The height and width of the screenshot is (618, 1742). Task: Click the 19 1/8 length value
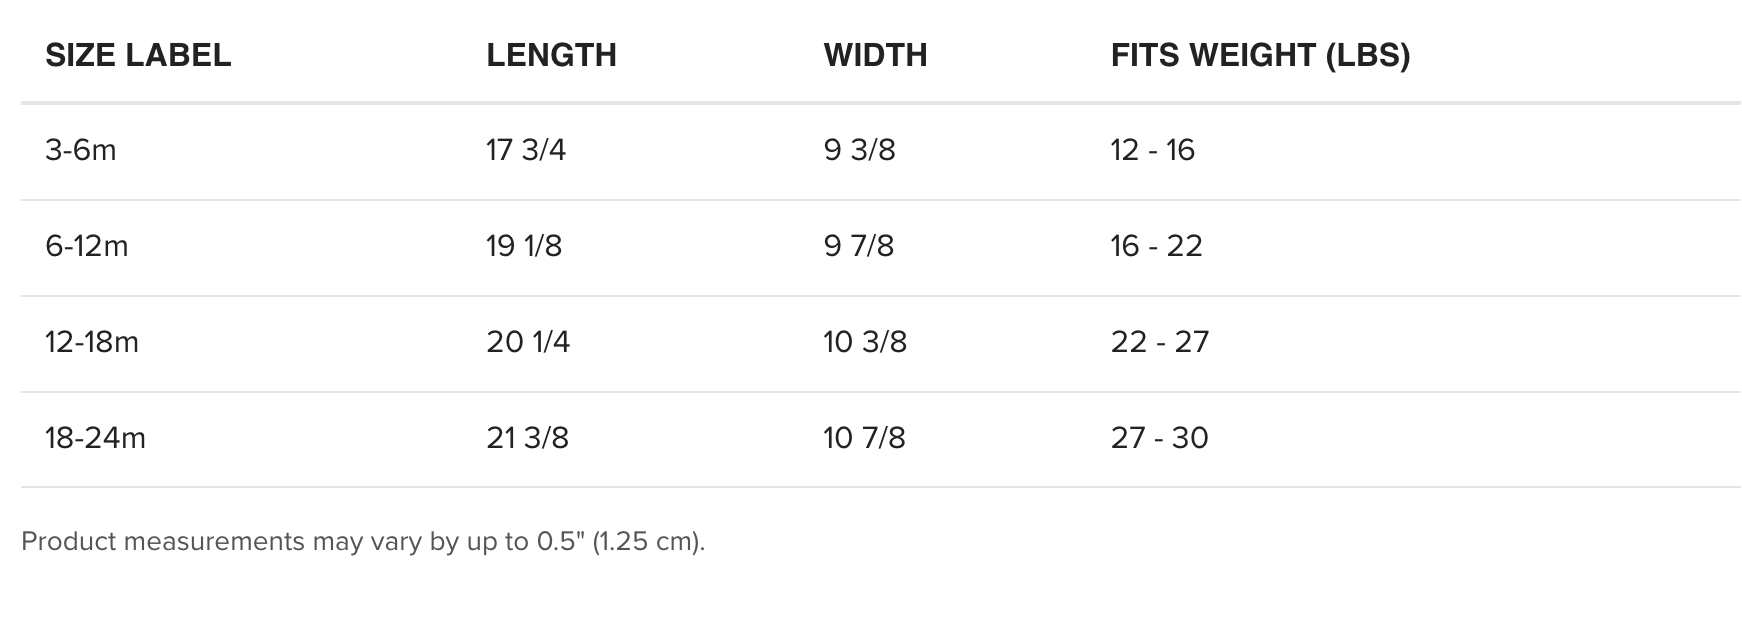(x=524, y=246)
